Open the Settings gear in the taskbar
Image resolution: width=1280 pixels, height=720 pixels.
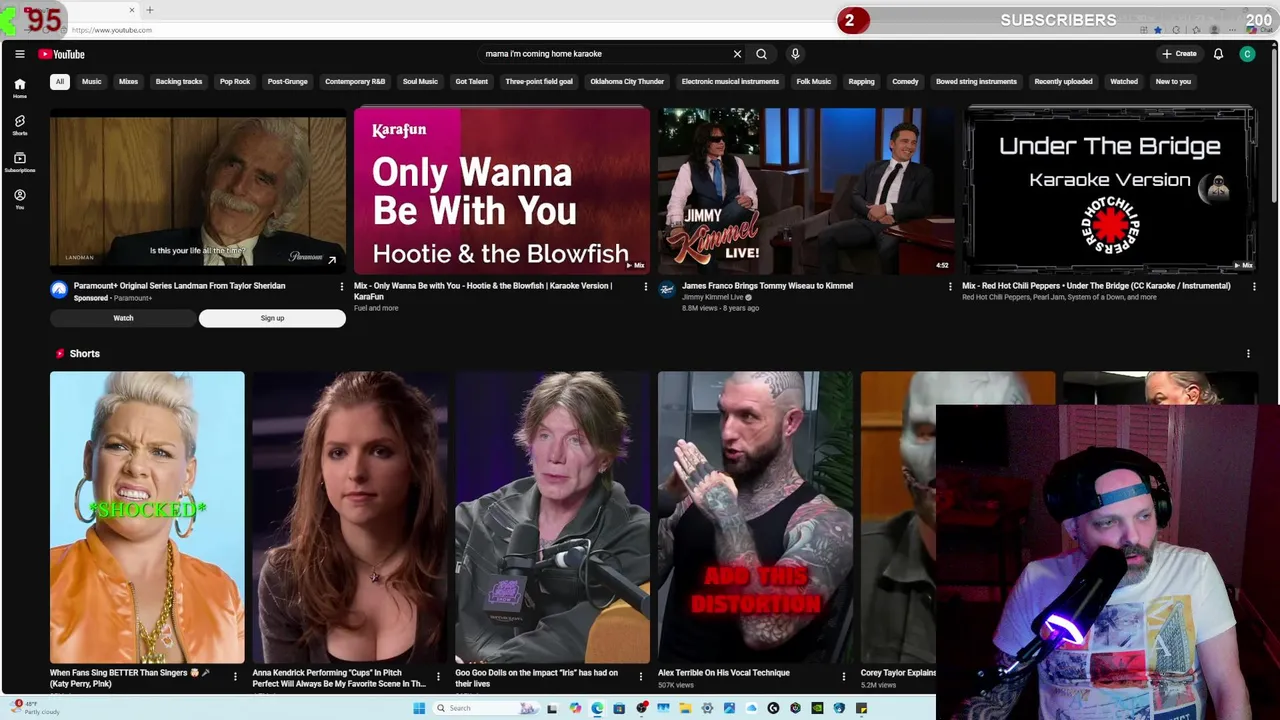(x=707, y=708)
